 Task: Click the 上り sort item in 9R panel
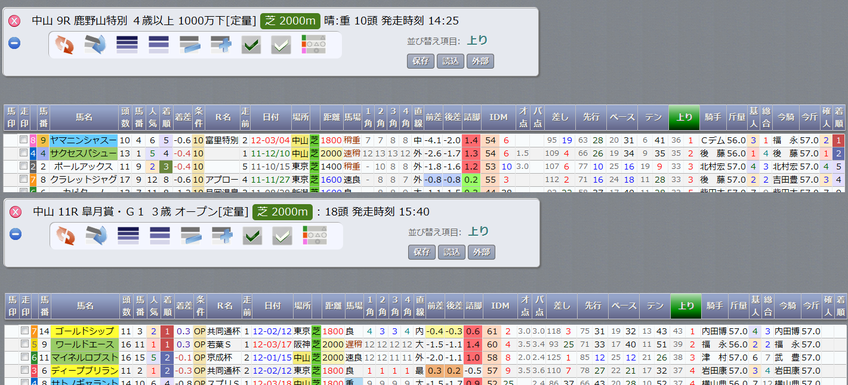pos(476,41)
